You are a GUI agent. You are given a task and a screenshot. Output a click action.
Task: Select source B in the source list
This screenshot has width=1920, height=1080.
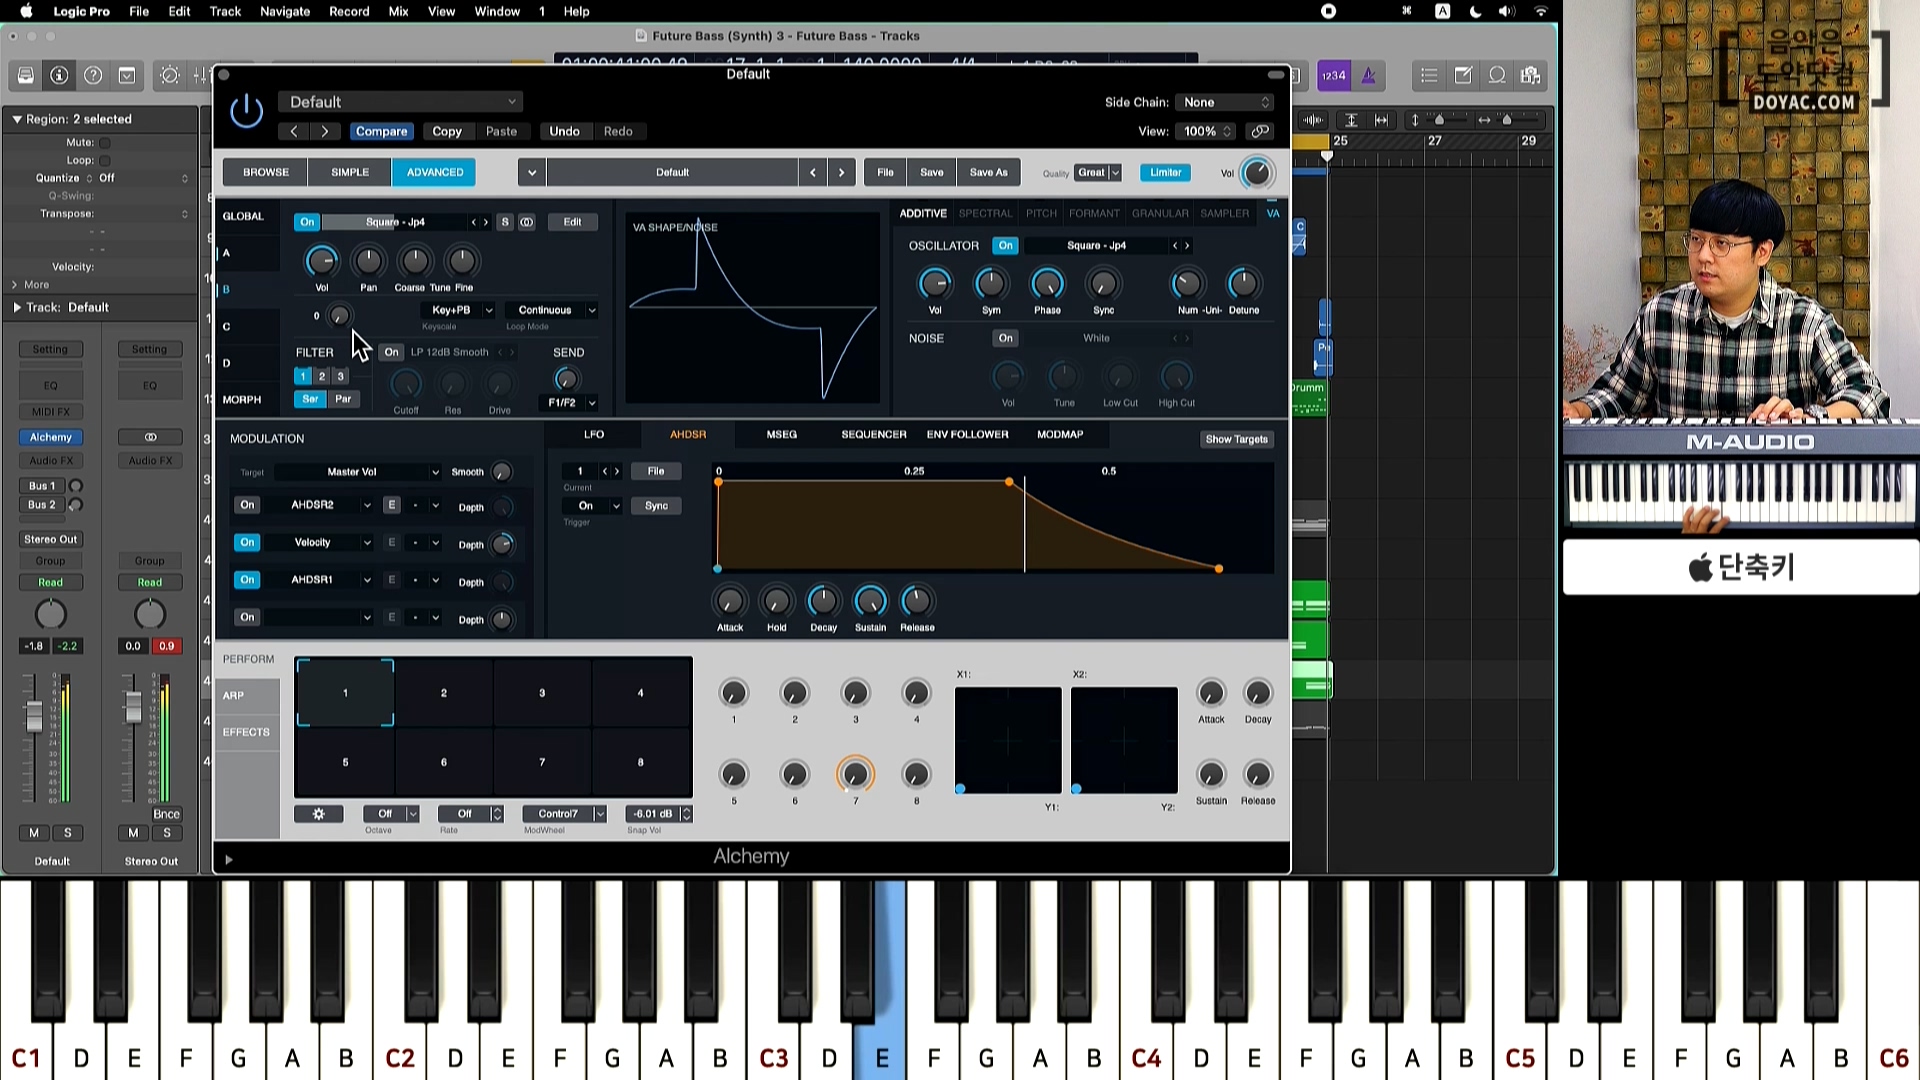click(x=226, y=289)
